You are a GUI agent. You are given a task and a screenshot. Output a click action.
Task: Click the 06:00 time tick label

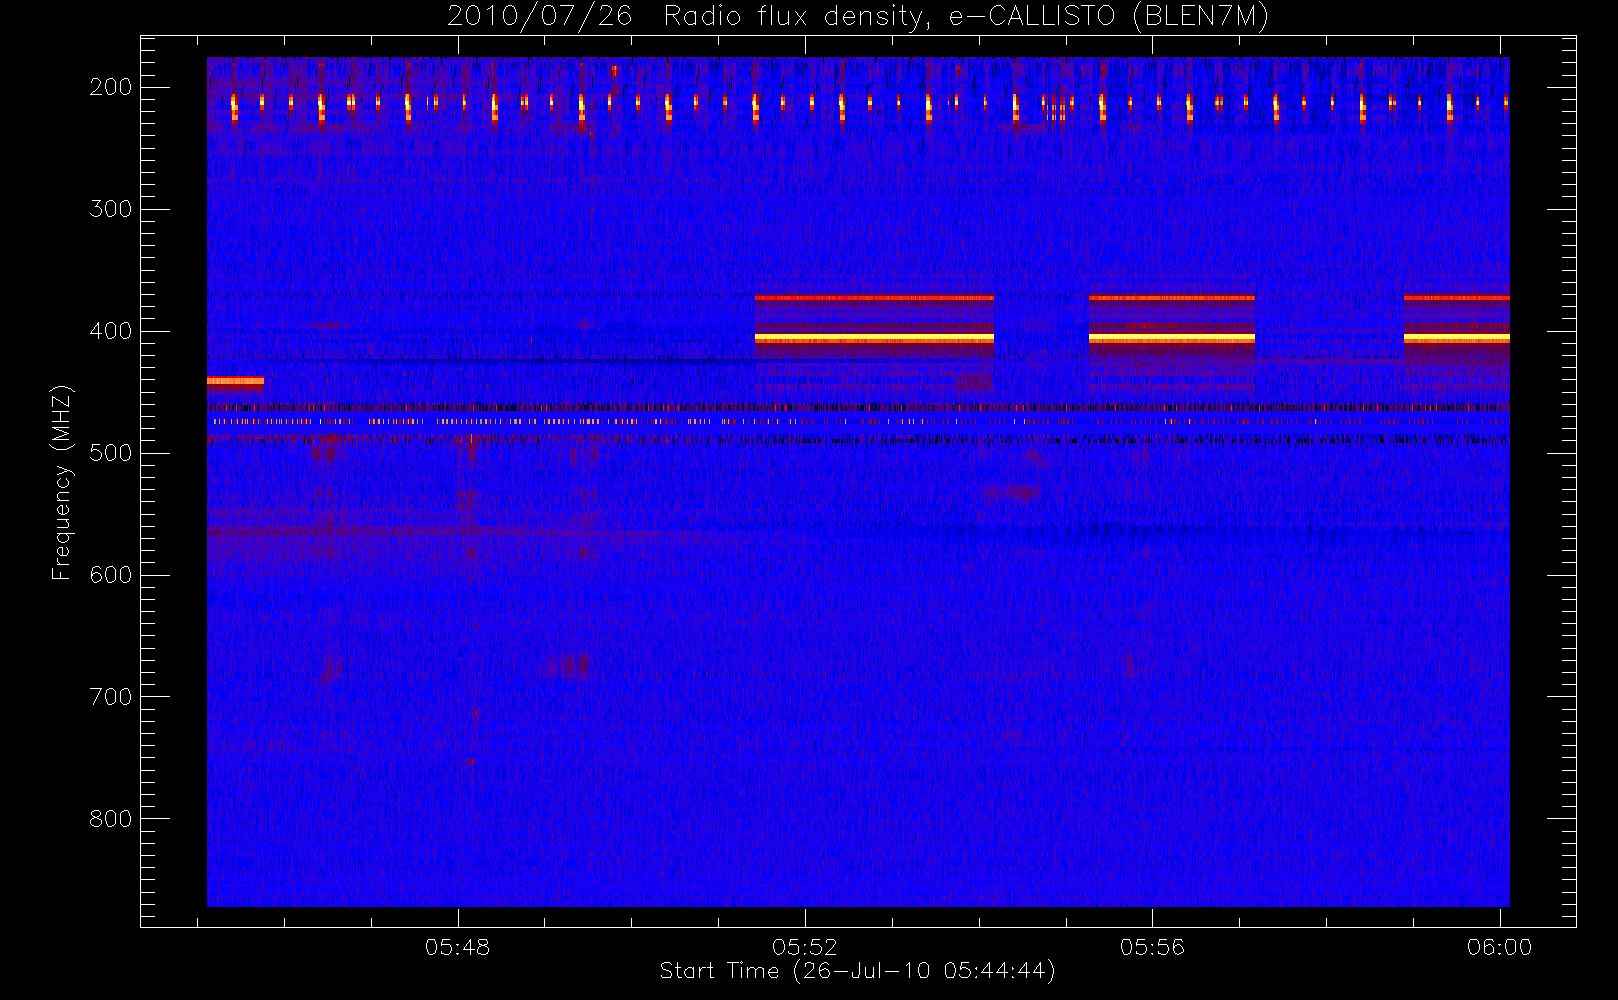pyautogui.click(x=1499, y=947)
